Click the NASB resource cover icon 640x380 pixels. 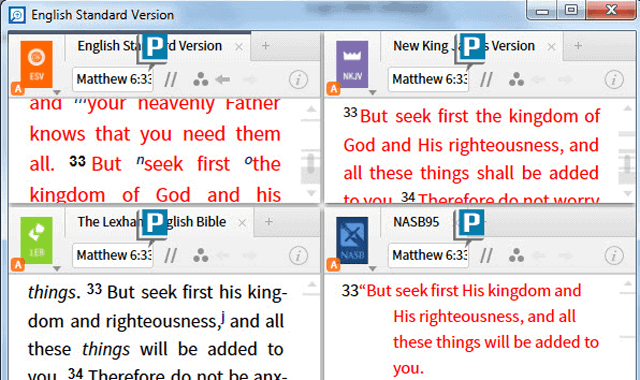[x=352, y=240]
